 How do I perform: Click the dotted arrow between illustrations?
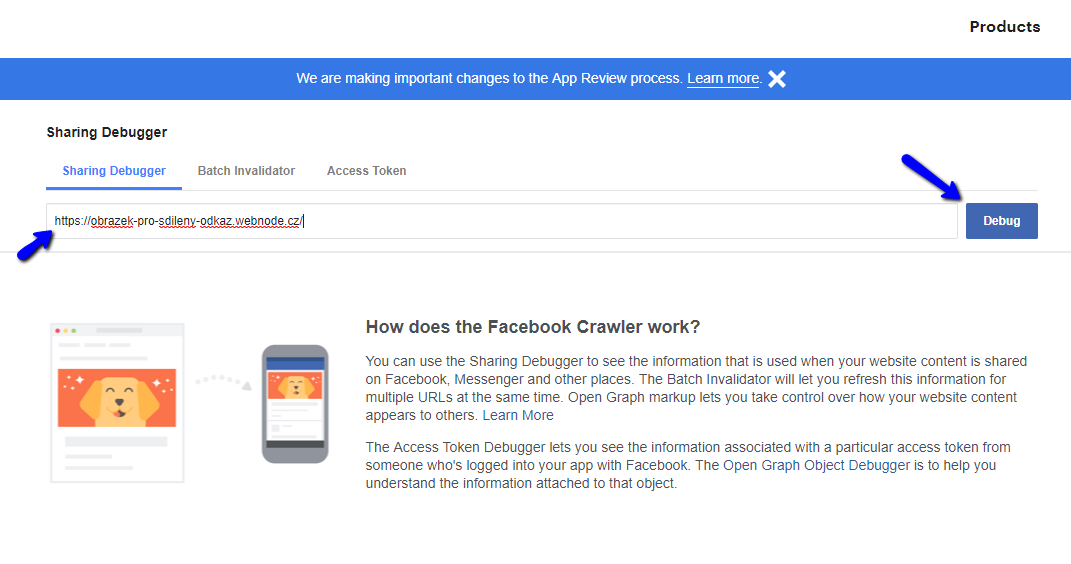[x=223, y=381]
